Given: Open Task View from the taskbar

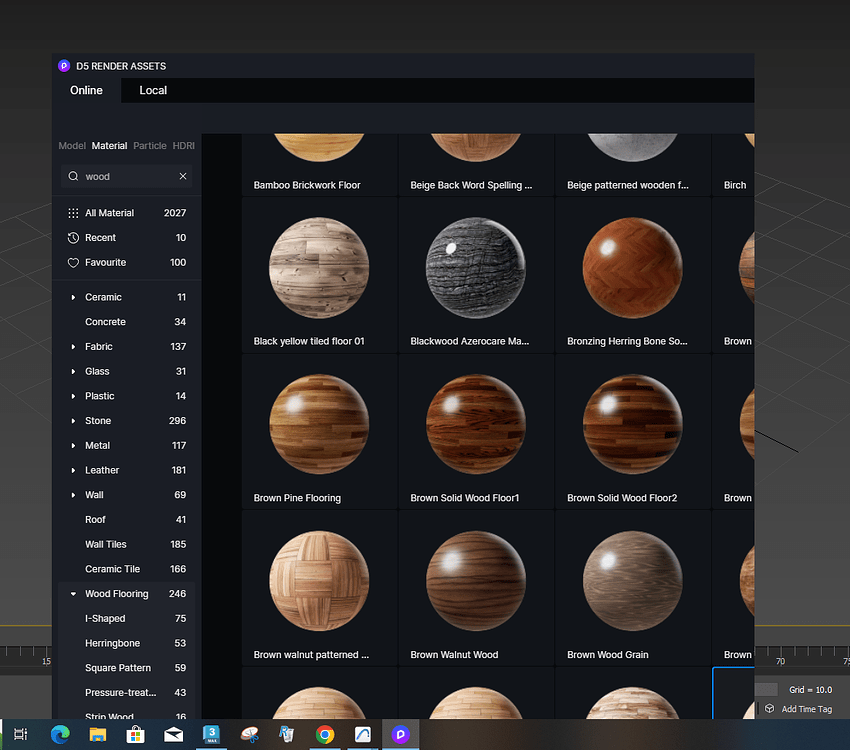Looking at the screenshot, I should tap(21, 734).
